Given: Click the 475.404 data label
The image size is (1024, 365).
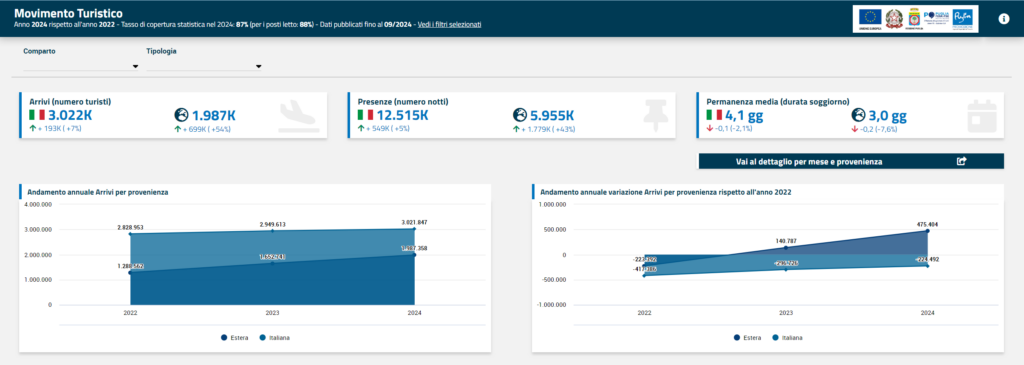Looking at the screenshot, I should (927, 224).
